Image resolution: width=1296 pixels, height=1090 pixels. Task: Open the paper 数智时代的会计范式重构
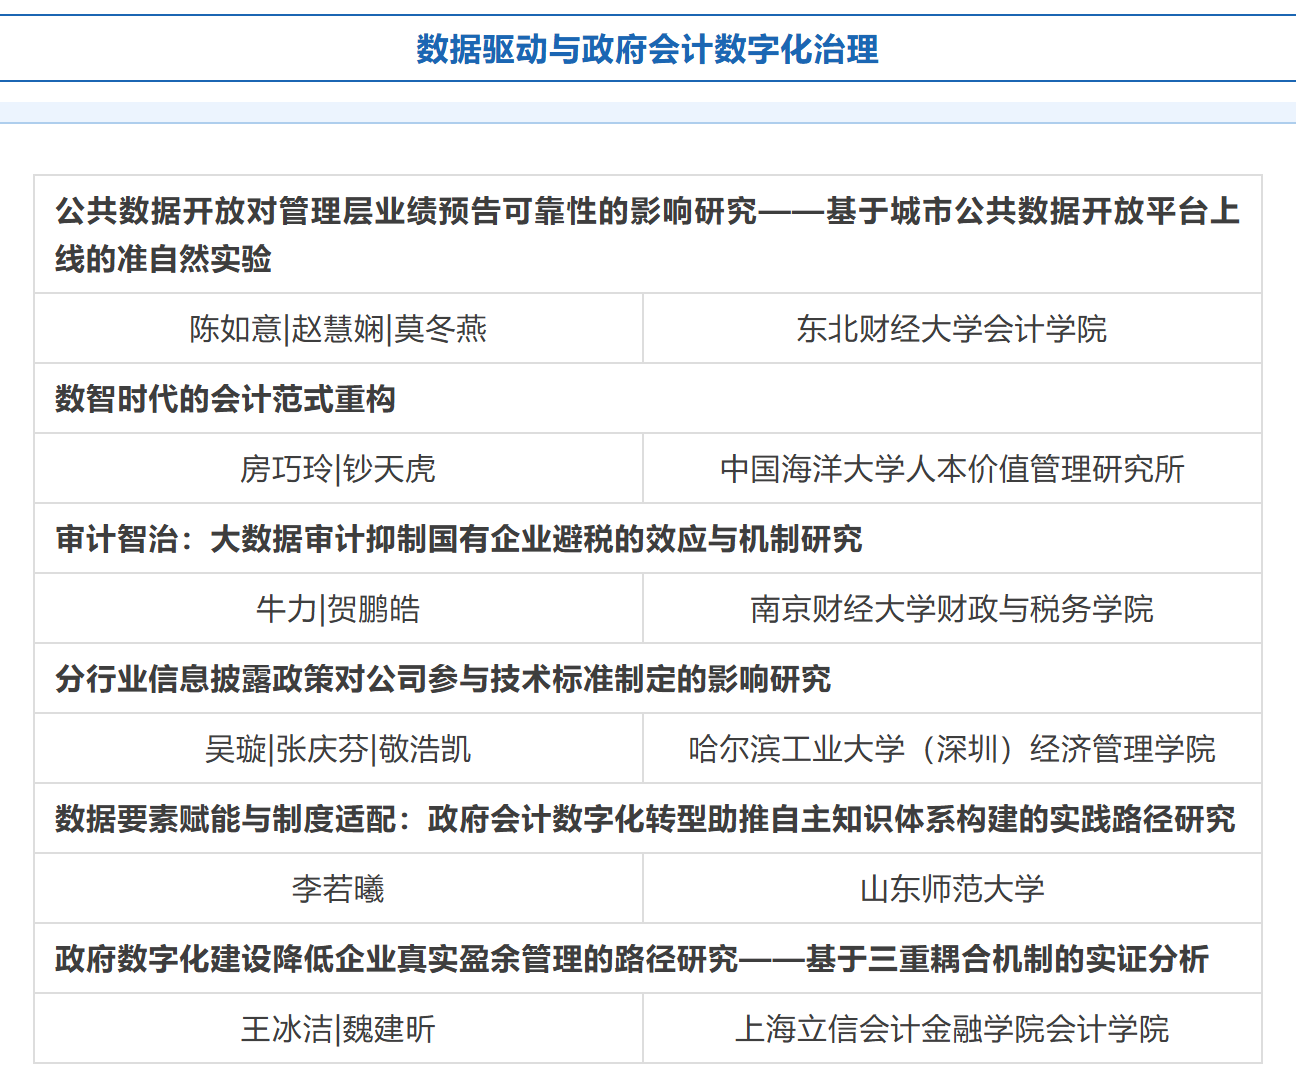pos(225,399)
